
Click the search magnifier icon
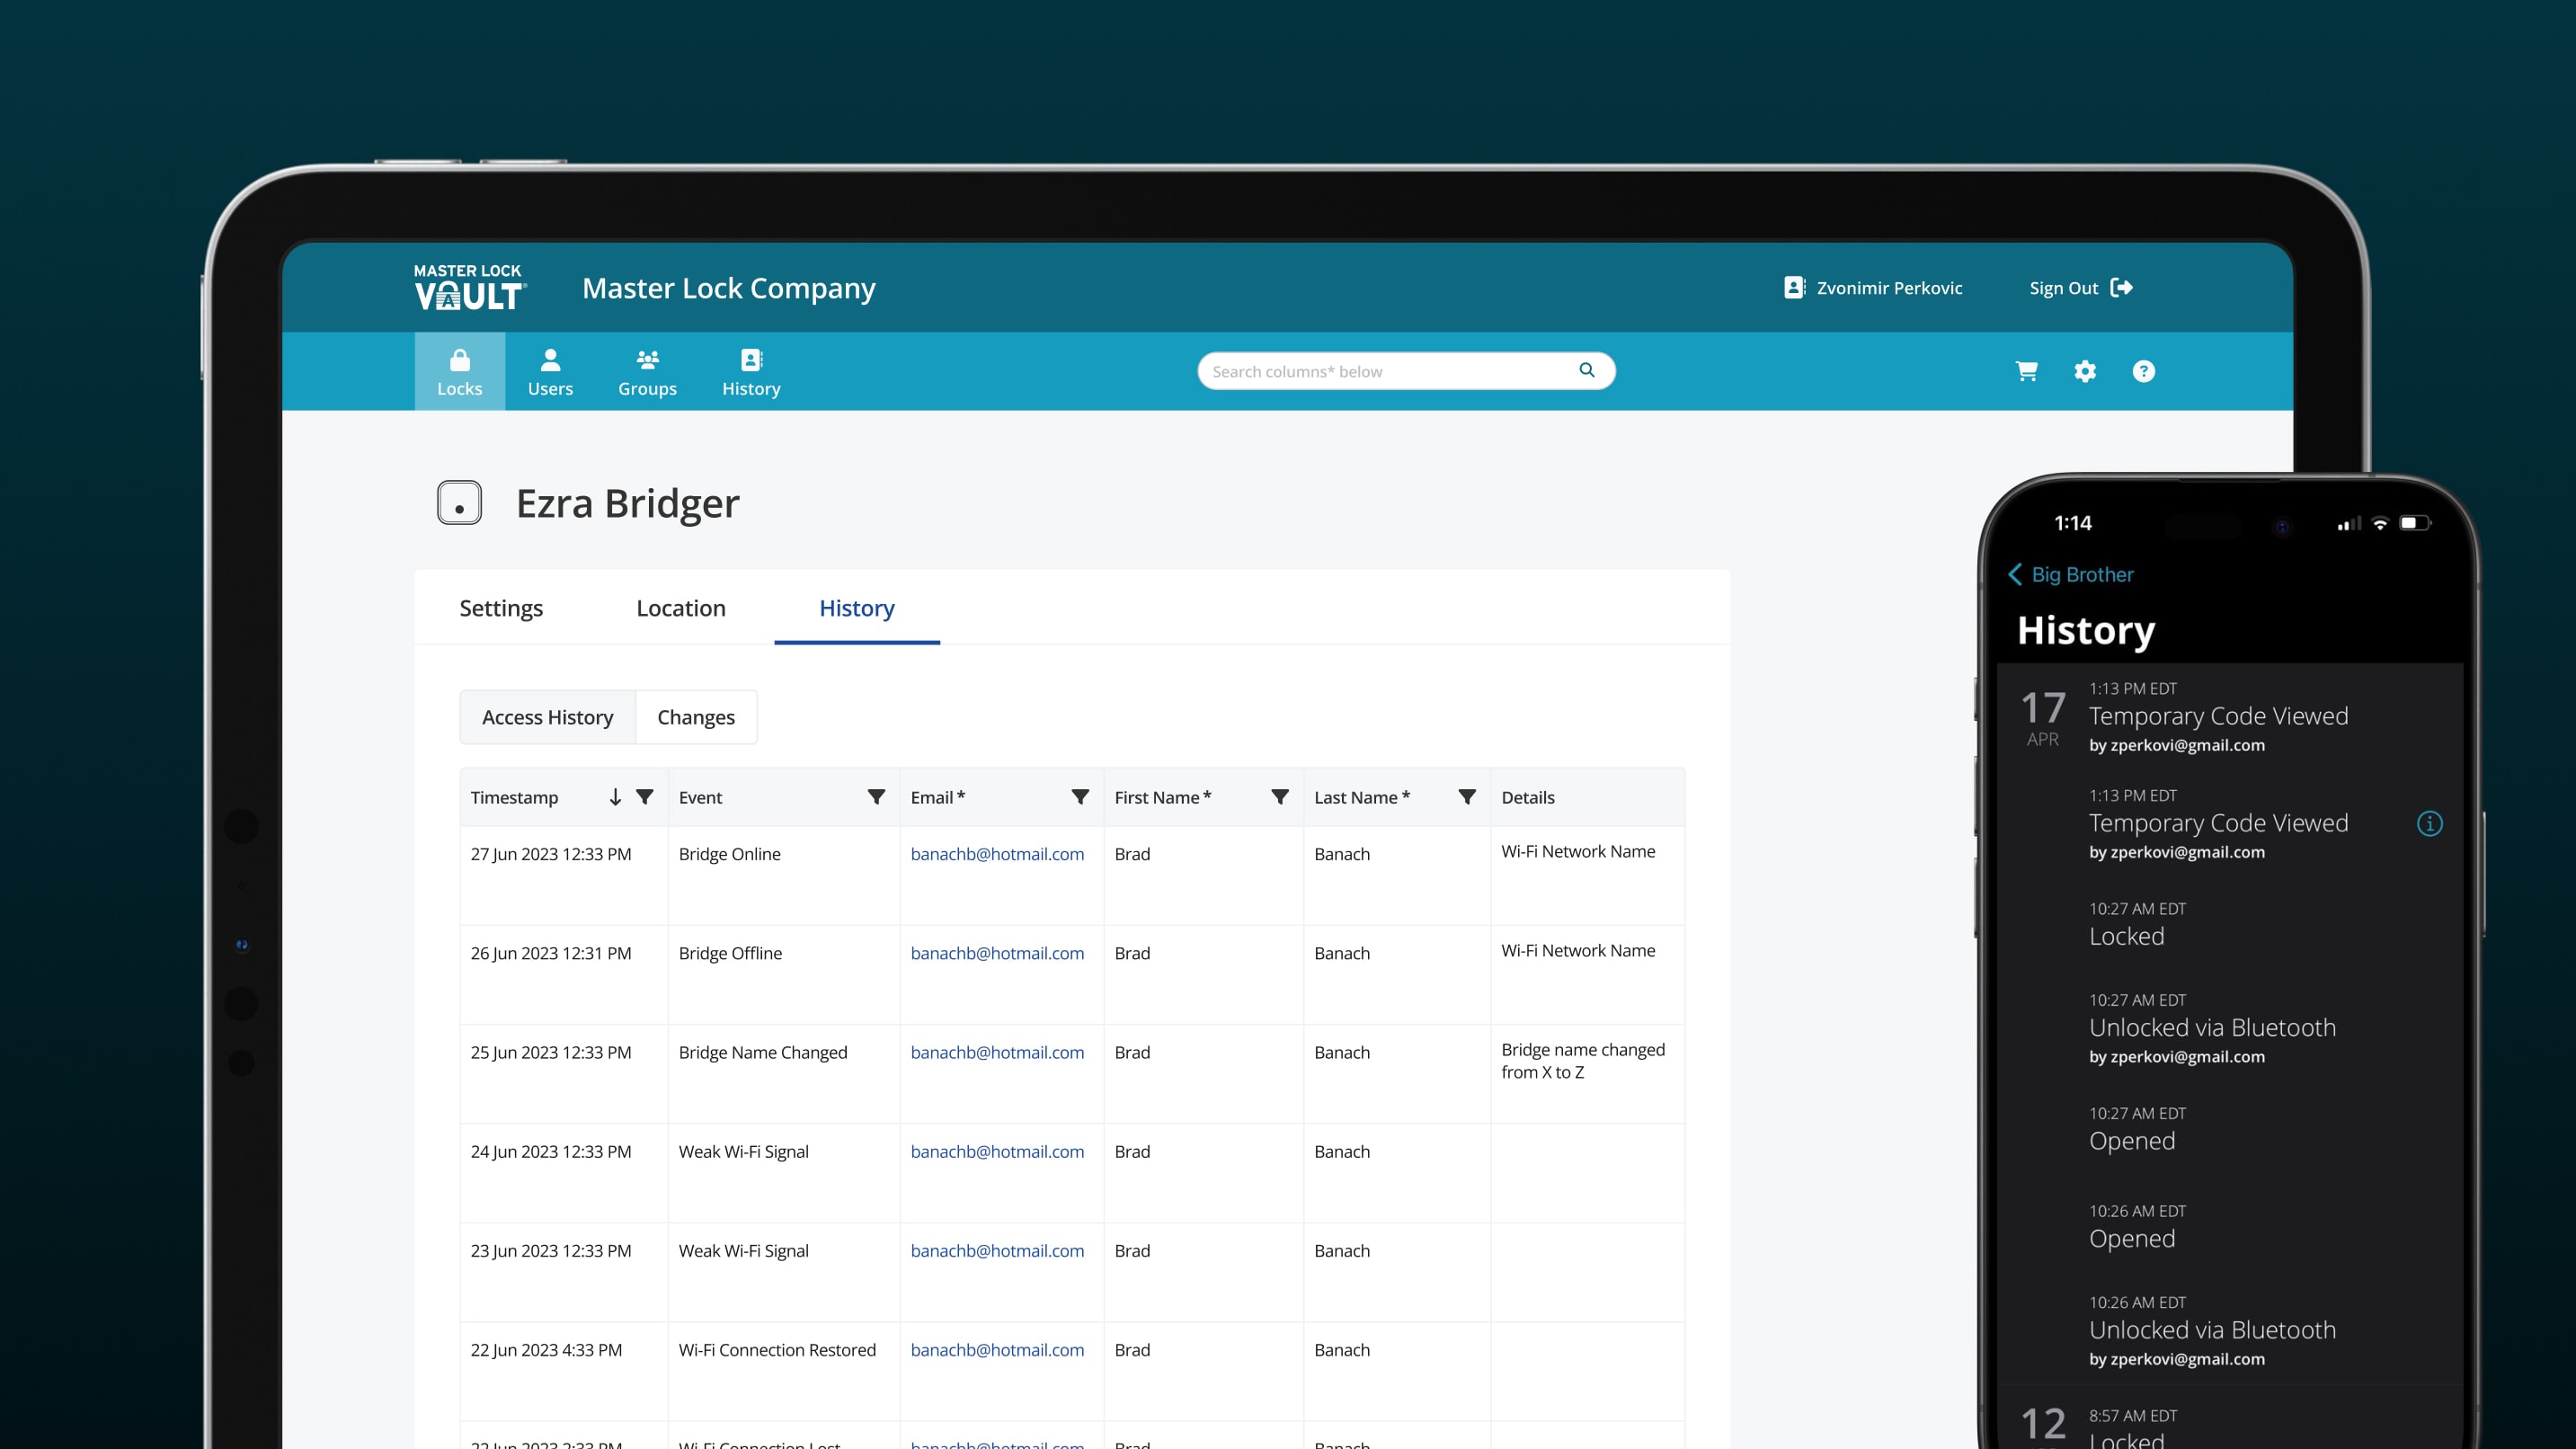(x=1586, y=370)
